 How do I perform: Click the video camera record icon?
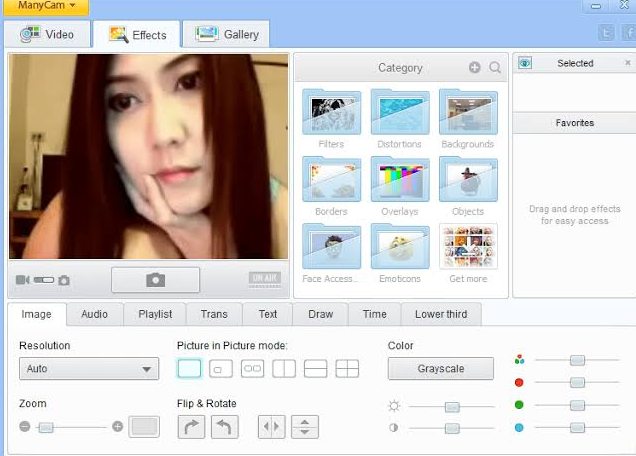pos(23,280)
